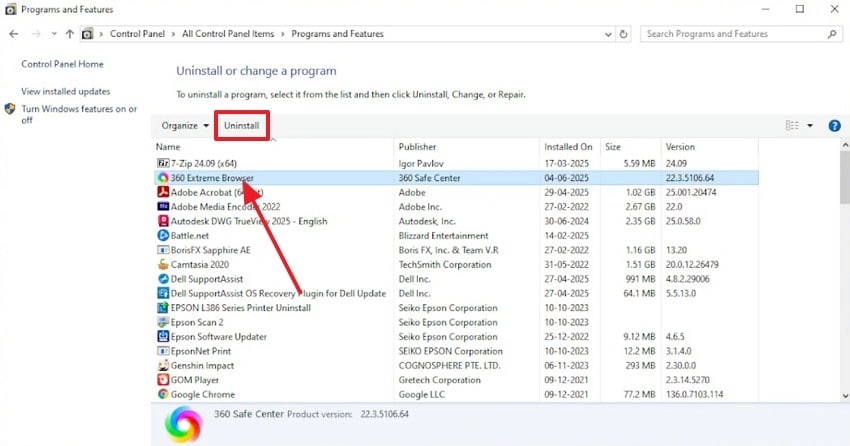Click the Genshin Impact icon
This screenshot has width=850, height=446.
163,365
